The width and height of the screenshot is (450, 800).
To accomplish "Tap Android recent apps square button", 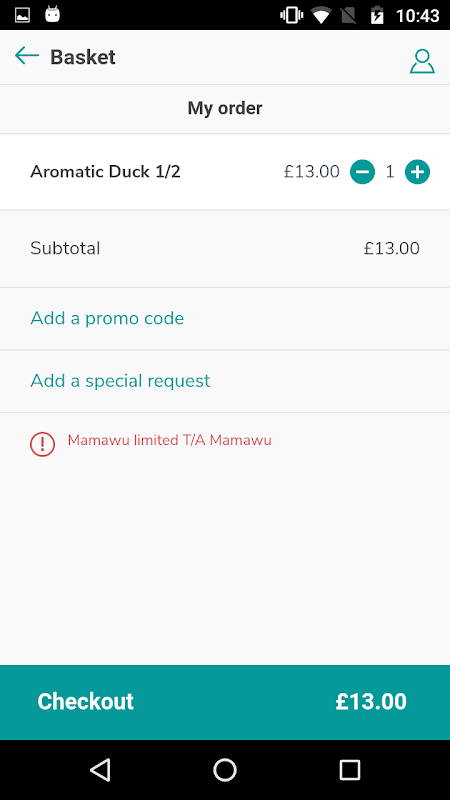I will (x=349, y=769).
